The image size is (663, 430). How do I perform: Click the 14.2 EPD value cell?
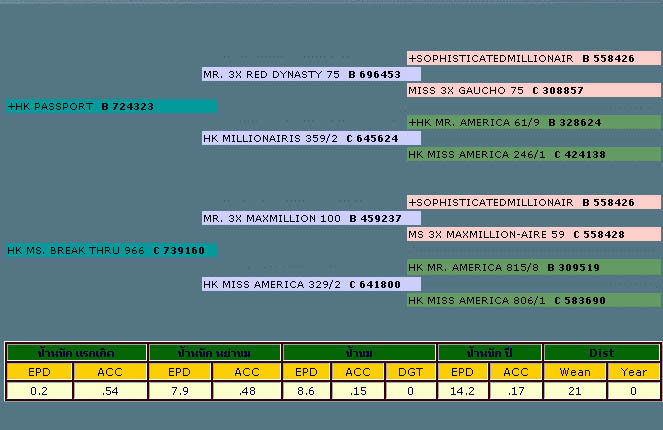coord(462,390)
